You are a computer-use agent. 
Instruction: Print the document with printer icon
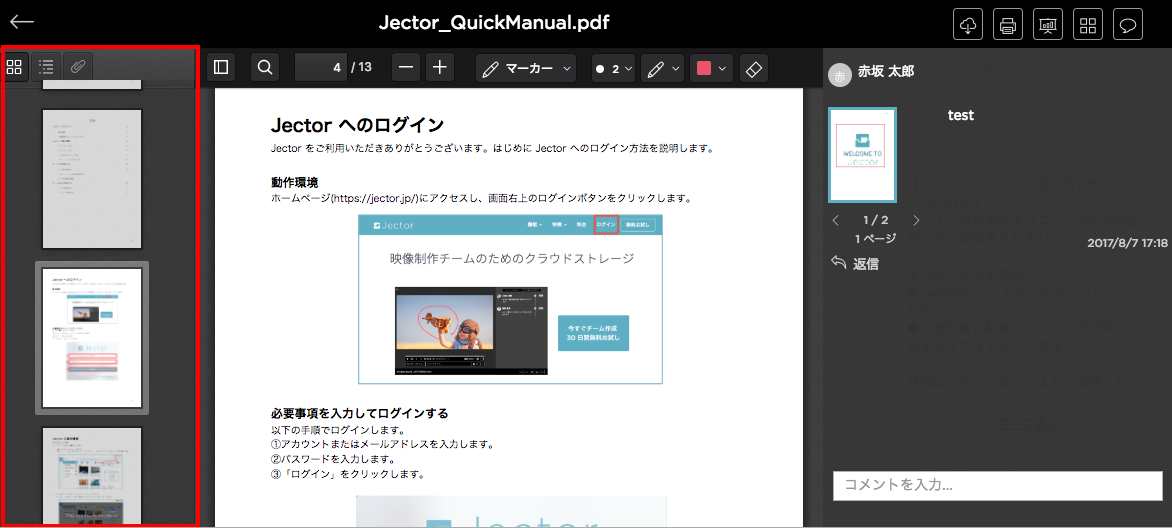(1008, 25)
